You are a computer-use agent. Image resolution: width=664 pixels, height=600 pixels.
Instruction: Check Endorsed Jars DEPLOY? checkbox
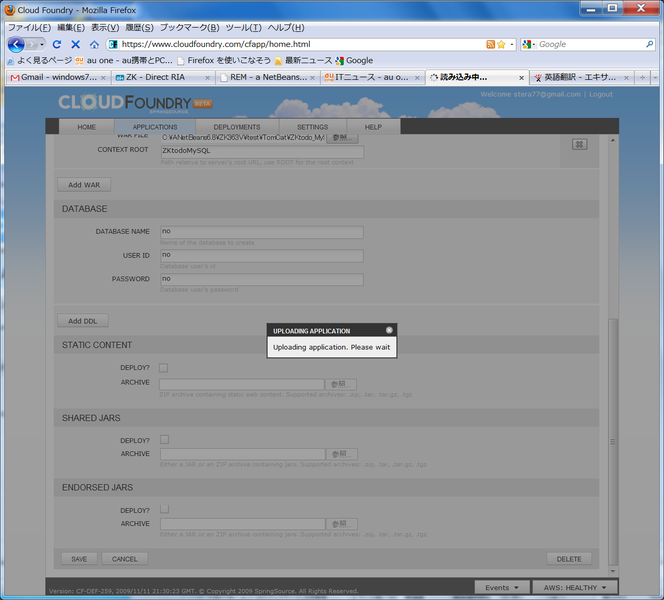(x=164, y=509)
